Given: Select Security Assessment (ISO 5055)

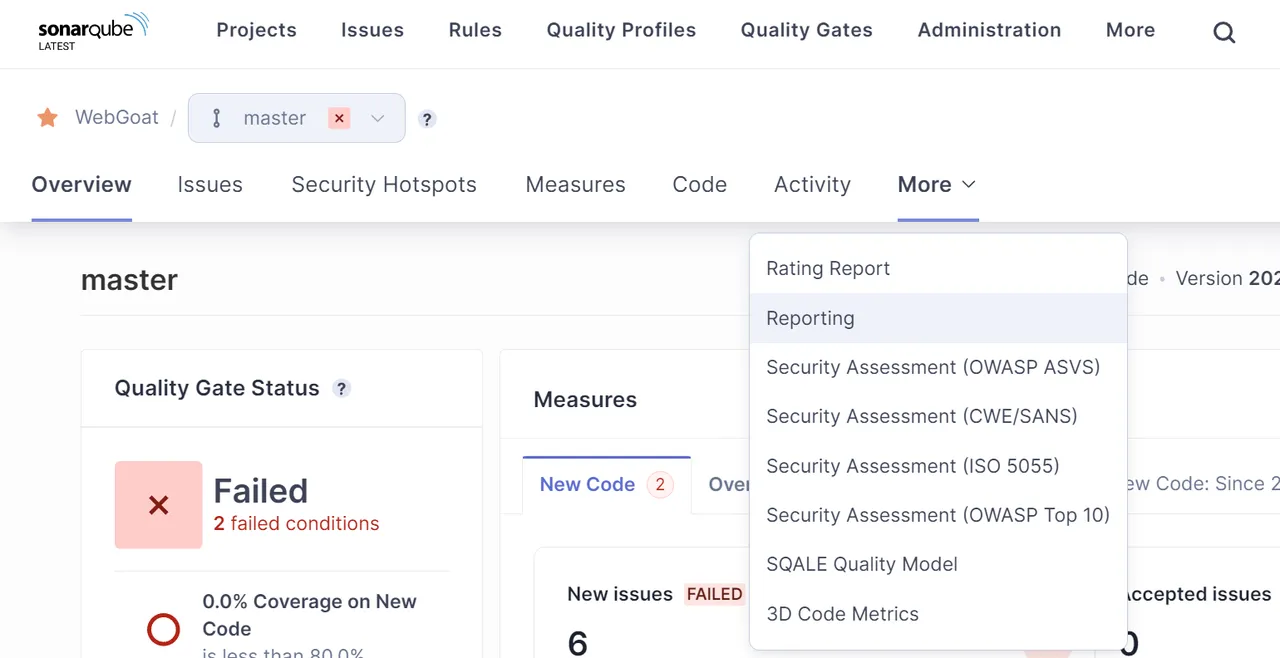Looking at the screenshot, I should point(938,466).
